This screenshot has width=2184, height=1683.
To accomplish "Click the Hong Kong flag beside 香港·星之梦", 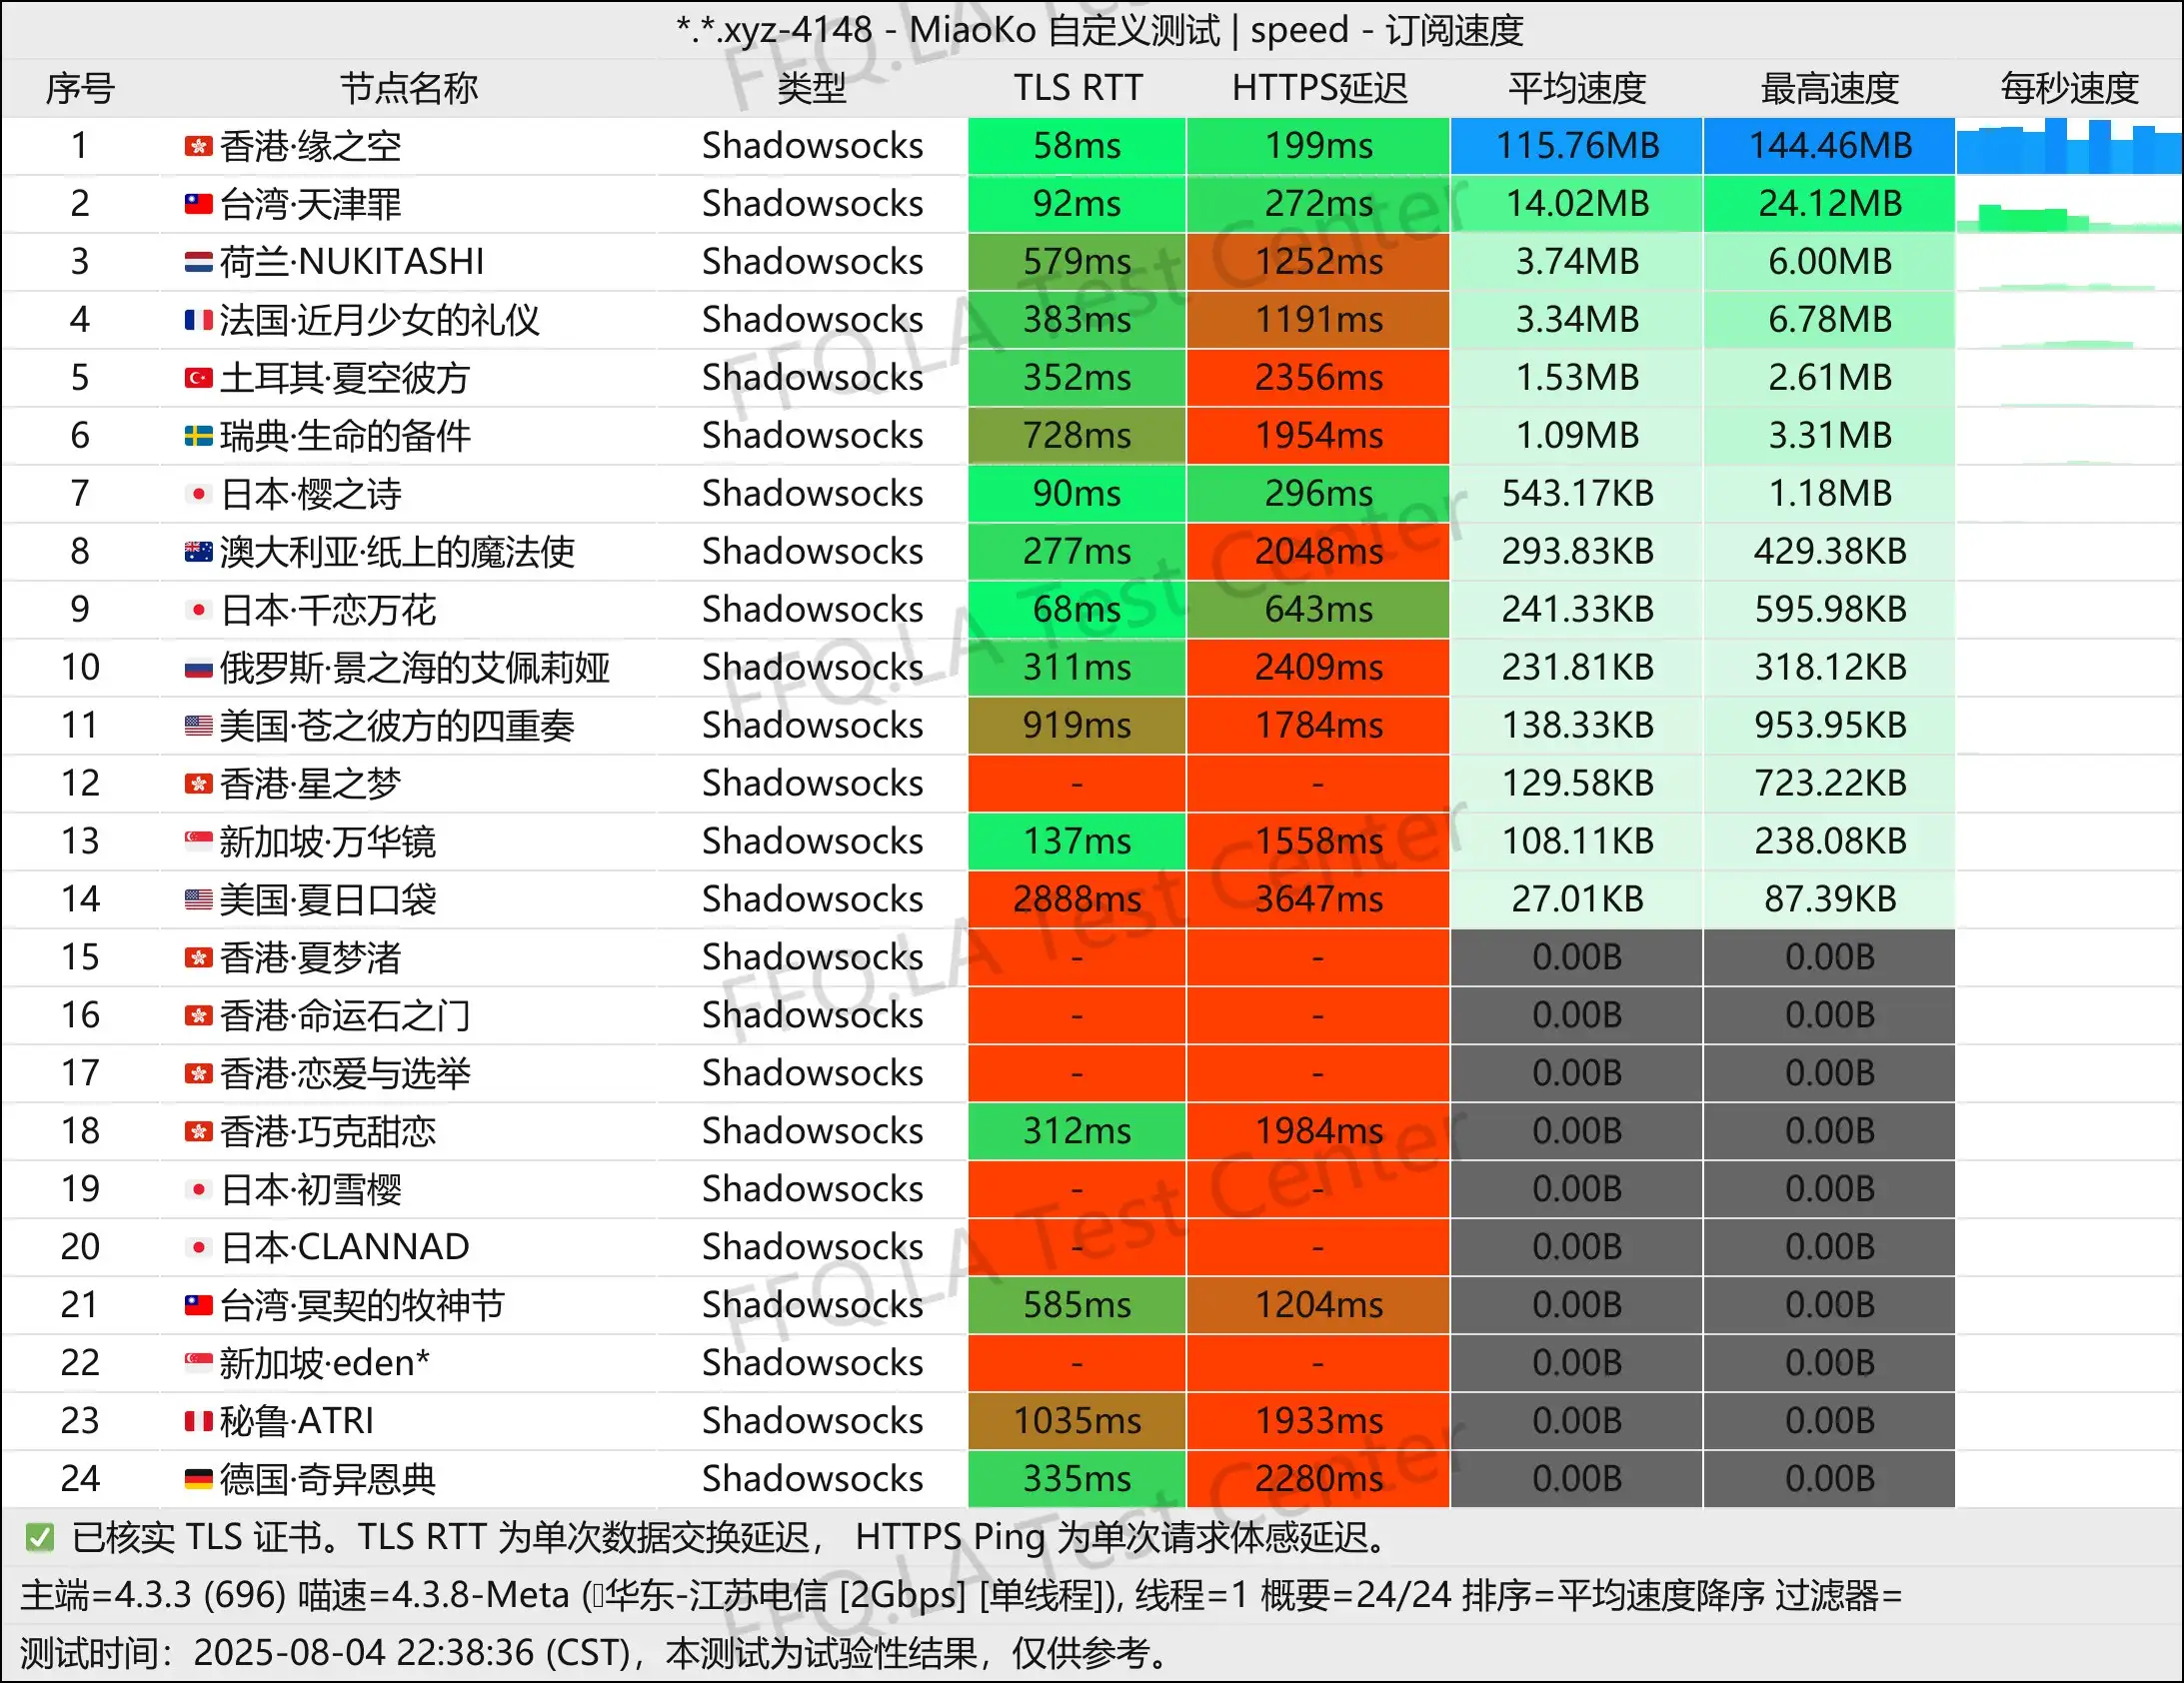I will pos(198,785).
